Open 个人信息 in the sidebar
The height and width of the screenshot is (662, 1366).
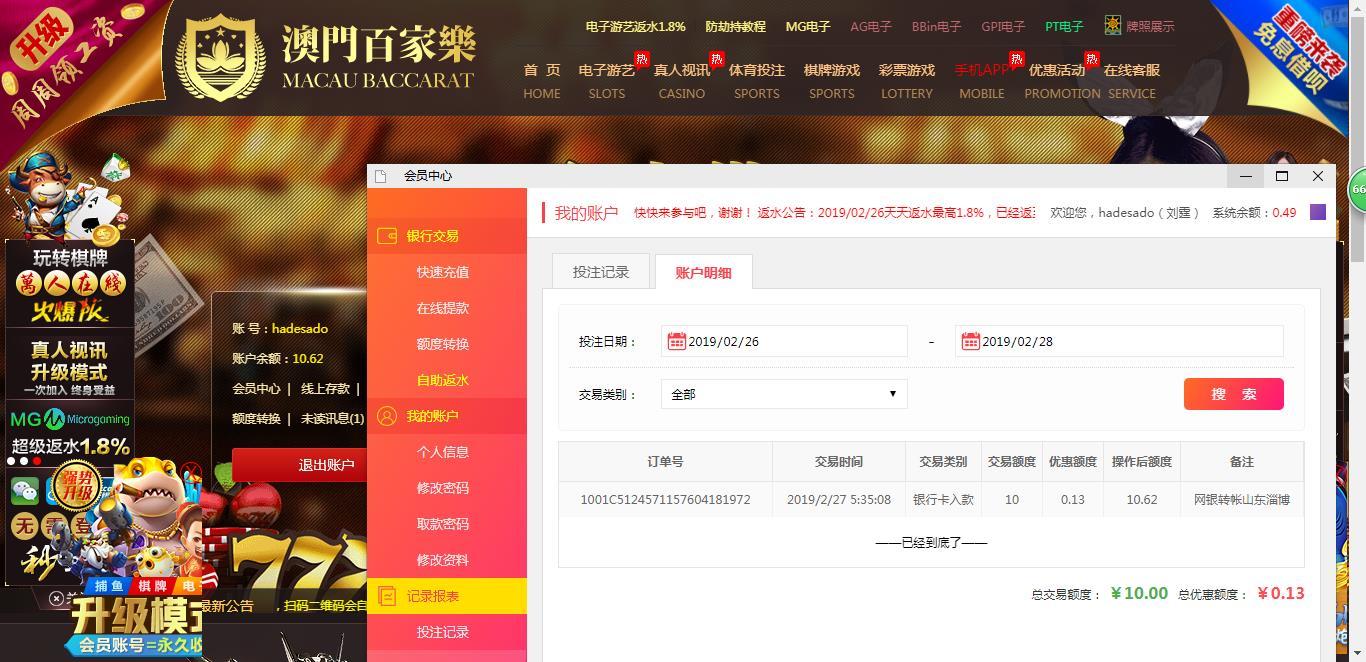click(x=443, y=452)
